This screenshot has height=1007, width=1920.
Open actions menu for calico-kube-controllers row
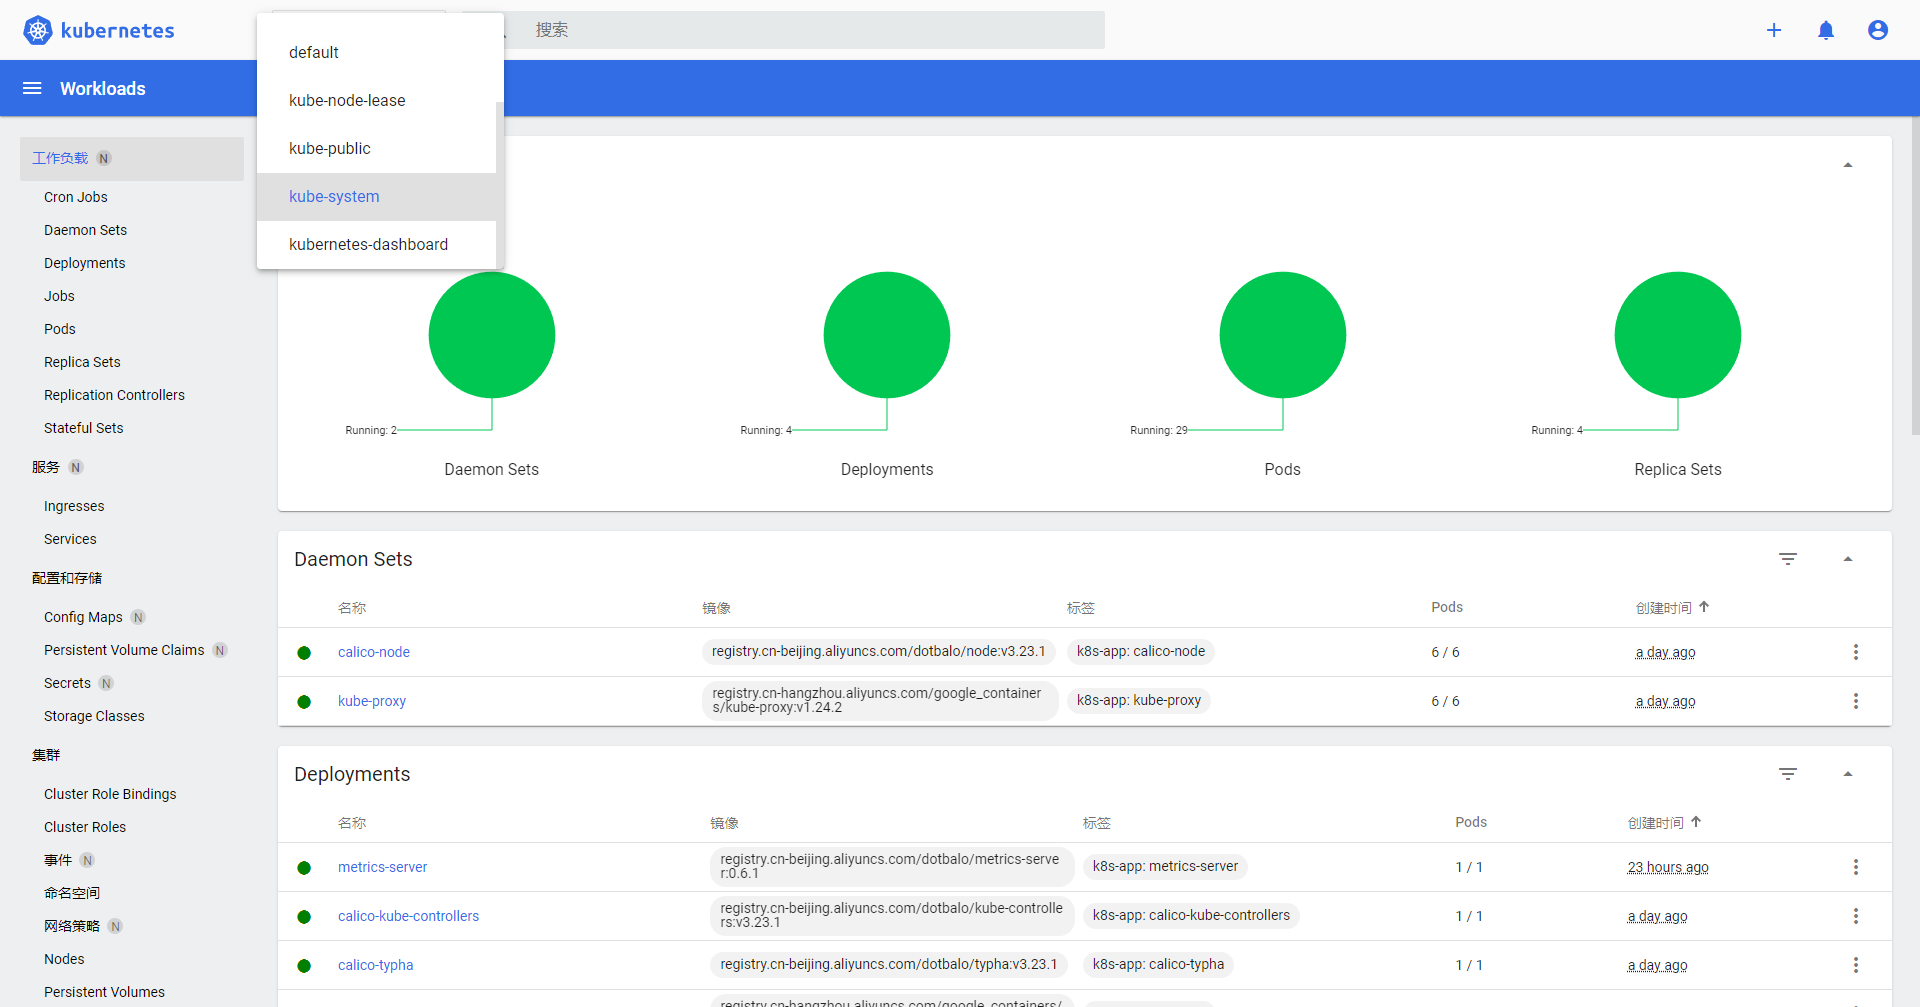pyautogui.click(x=1856, y=916)
